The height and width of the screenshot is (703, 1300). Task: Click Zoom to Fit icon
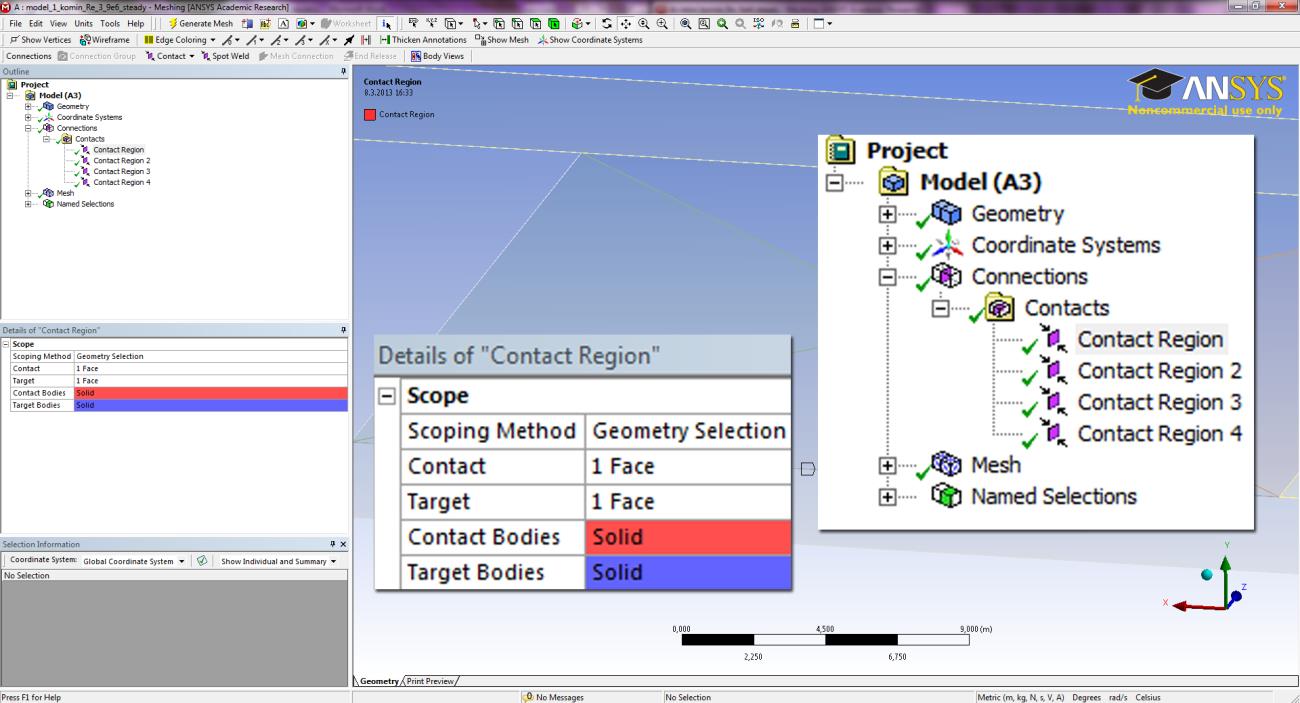(684, 23)
